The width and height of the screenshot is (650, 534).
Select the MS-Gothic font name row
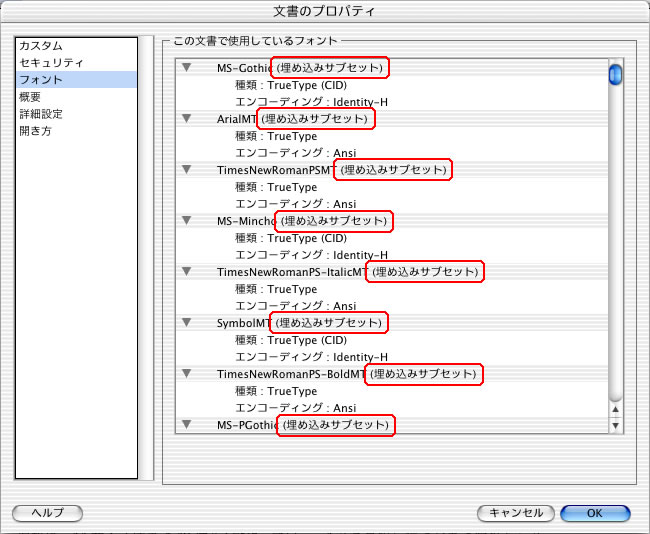click(x=392, y=68)
